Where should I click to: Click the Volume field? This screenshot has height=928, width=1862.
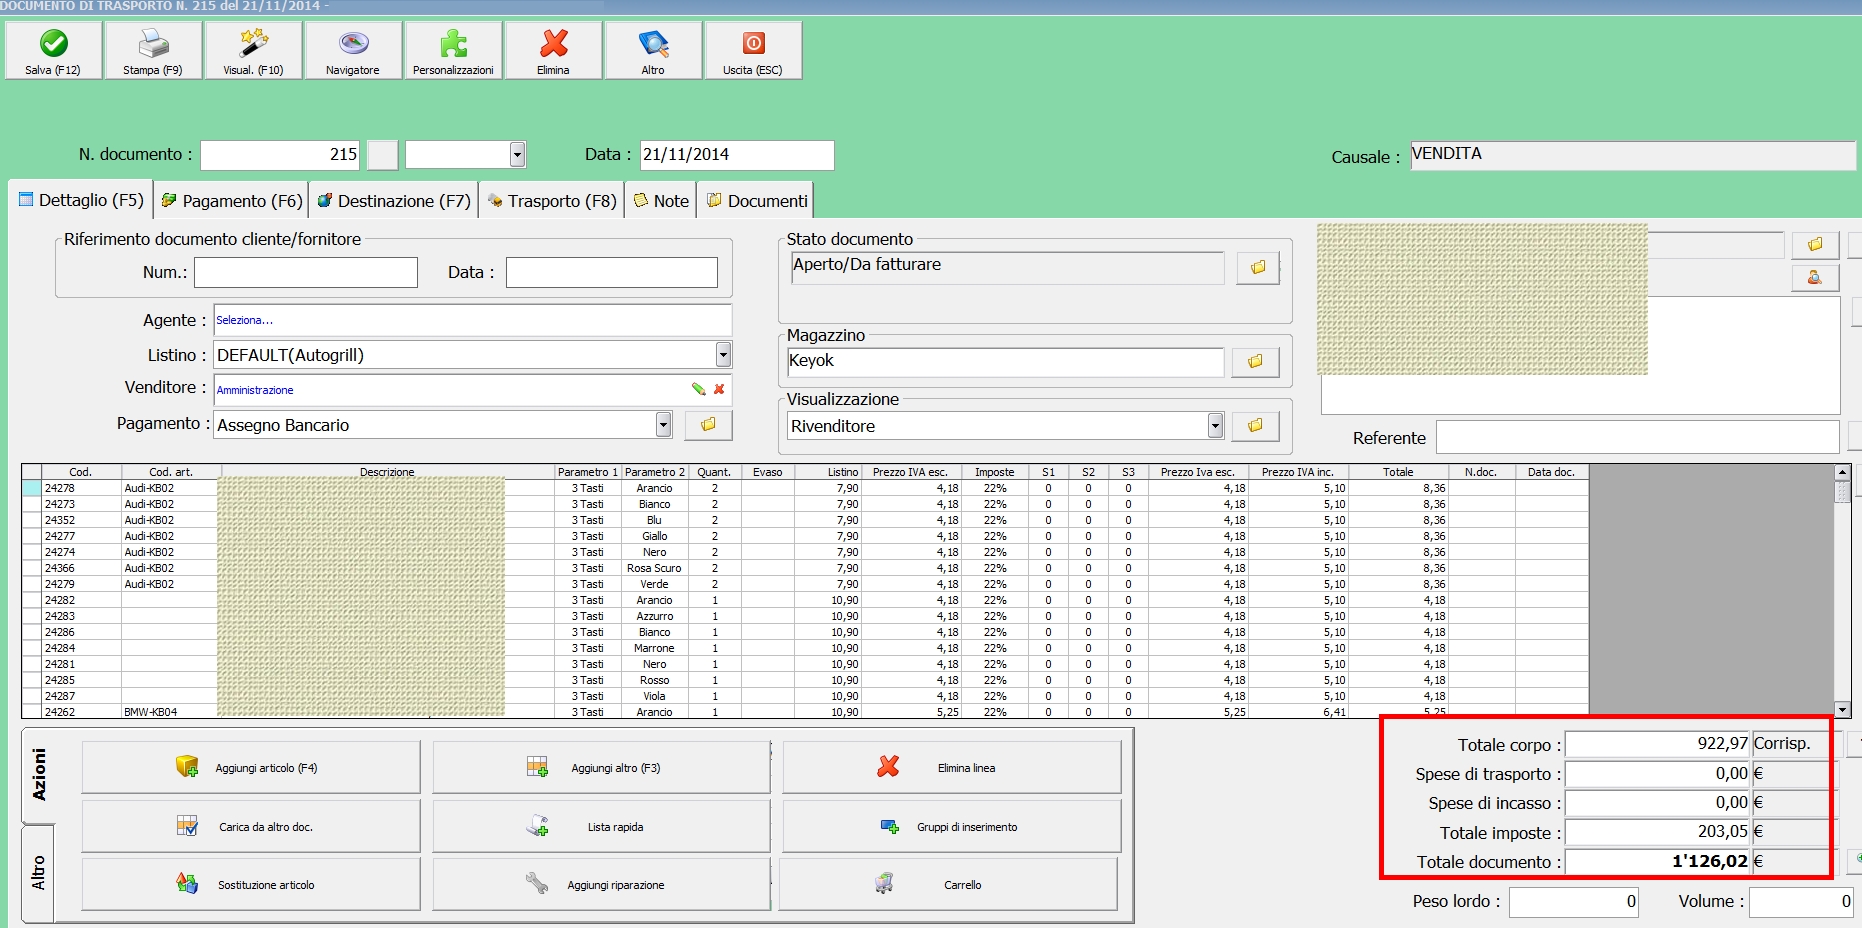1802,901
